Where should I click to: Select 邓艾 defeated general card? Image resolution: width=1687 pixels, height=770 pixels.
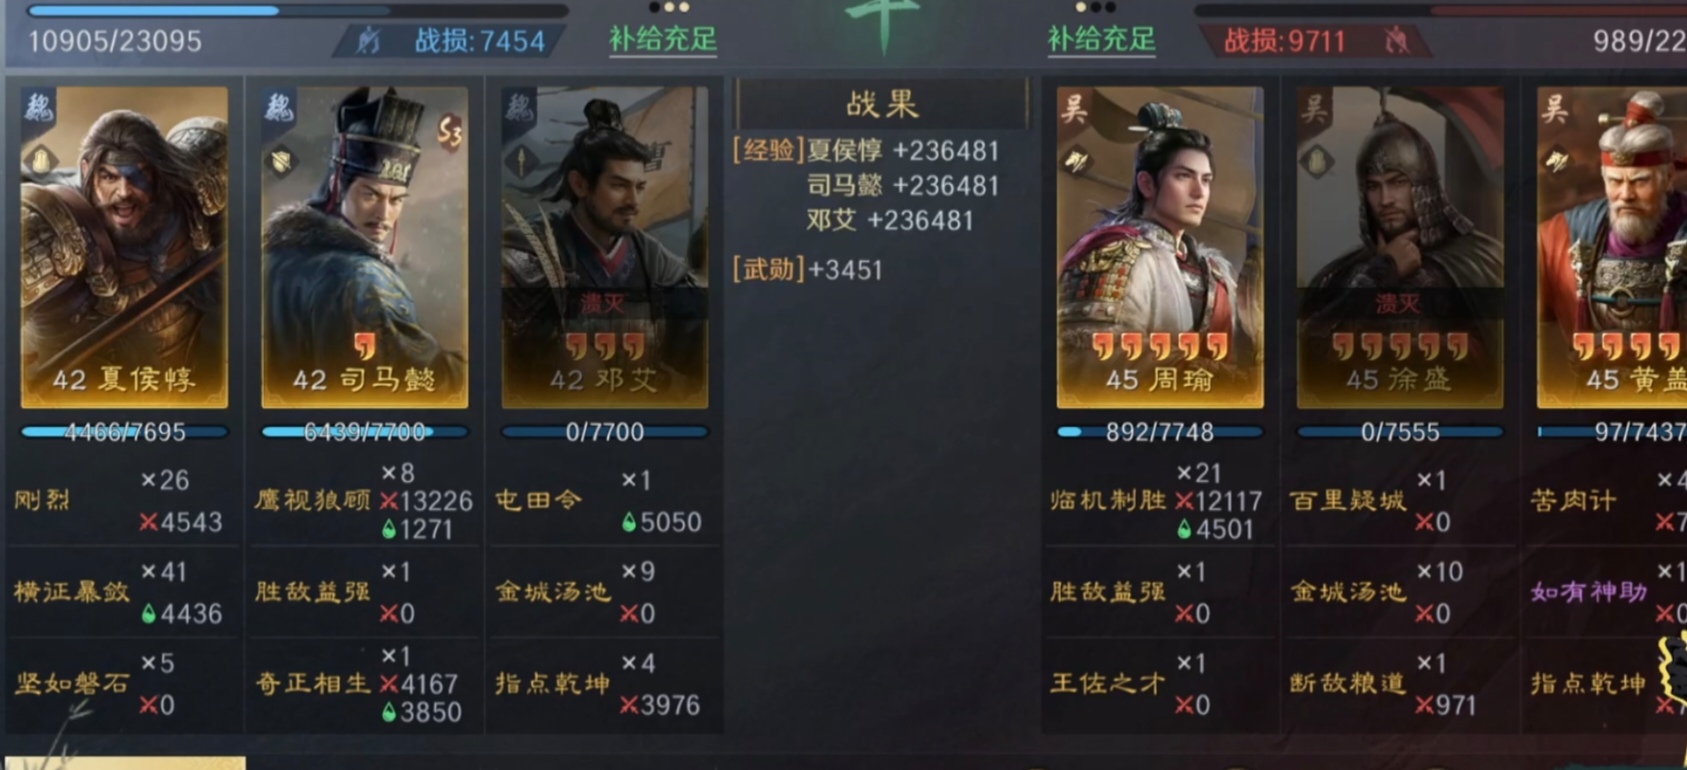pos(605,246)
